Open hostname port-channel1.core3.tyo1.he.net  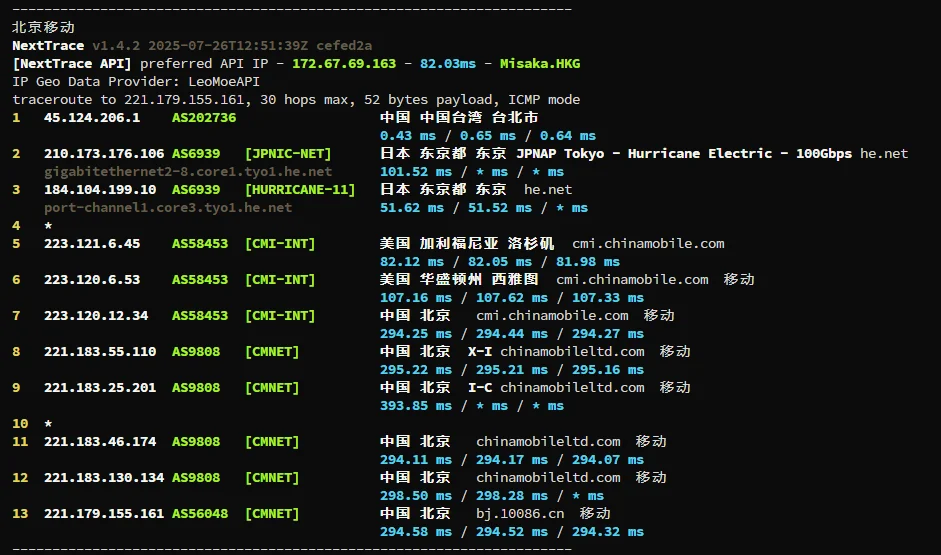pyautogui.click(x=168, y=207)
